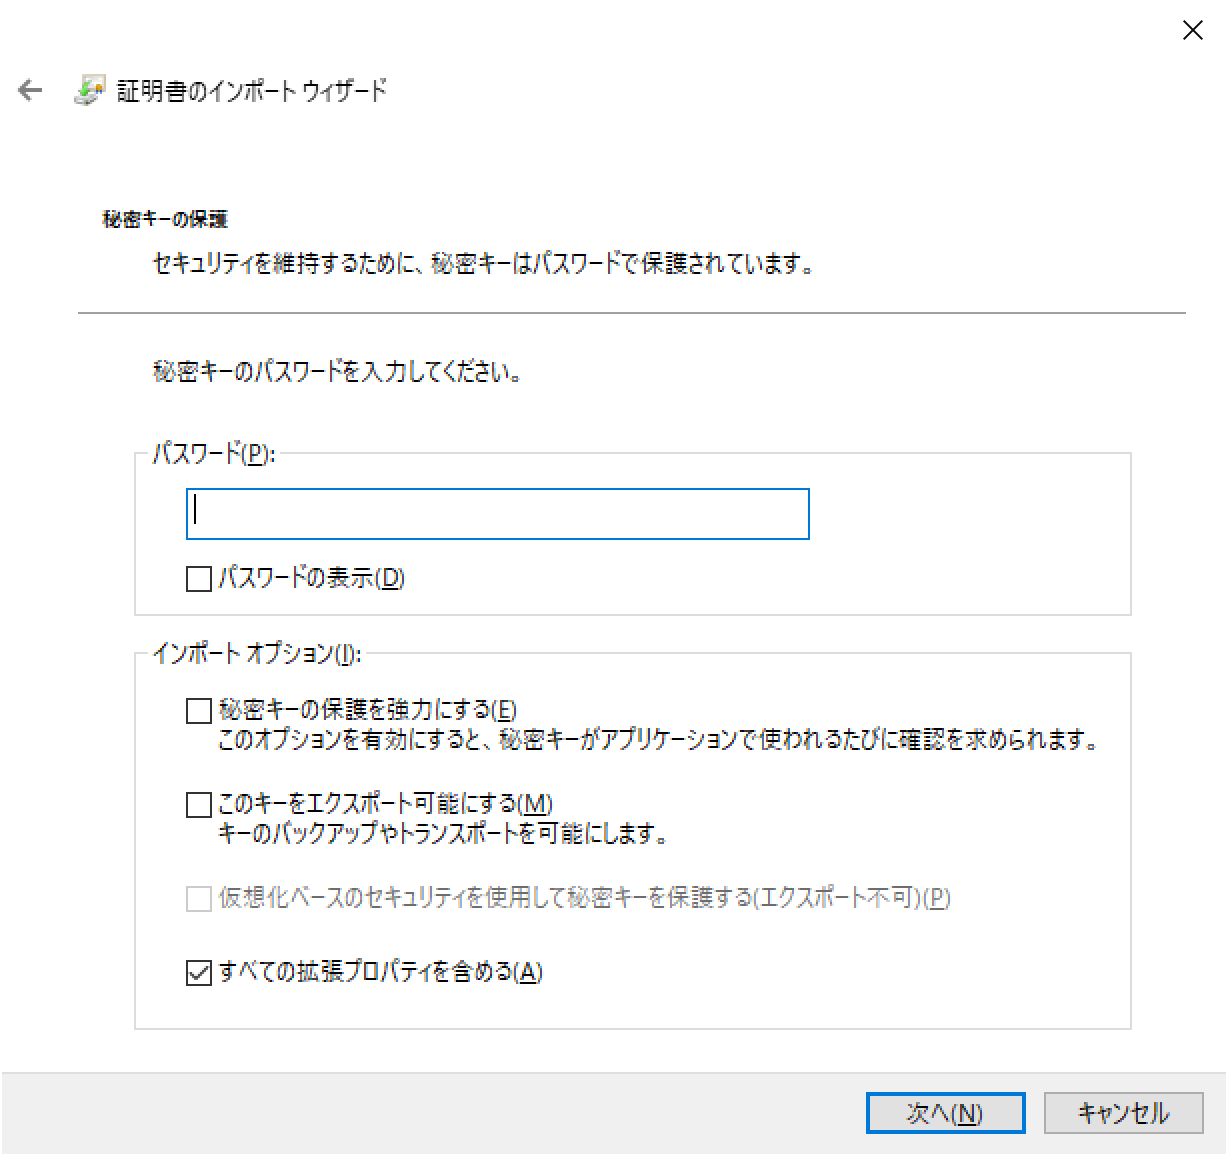Uncheck すべての拡張プロパティを含める option
Image resolution: width=1228 pixels, height=1156 pixels.
pos(198,971)
